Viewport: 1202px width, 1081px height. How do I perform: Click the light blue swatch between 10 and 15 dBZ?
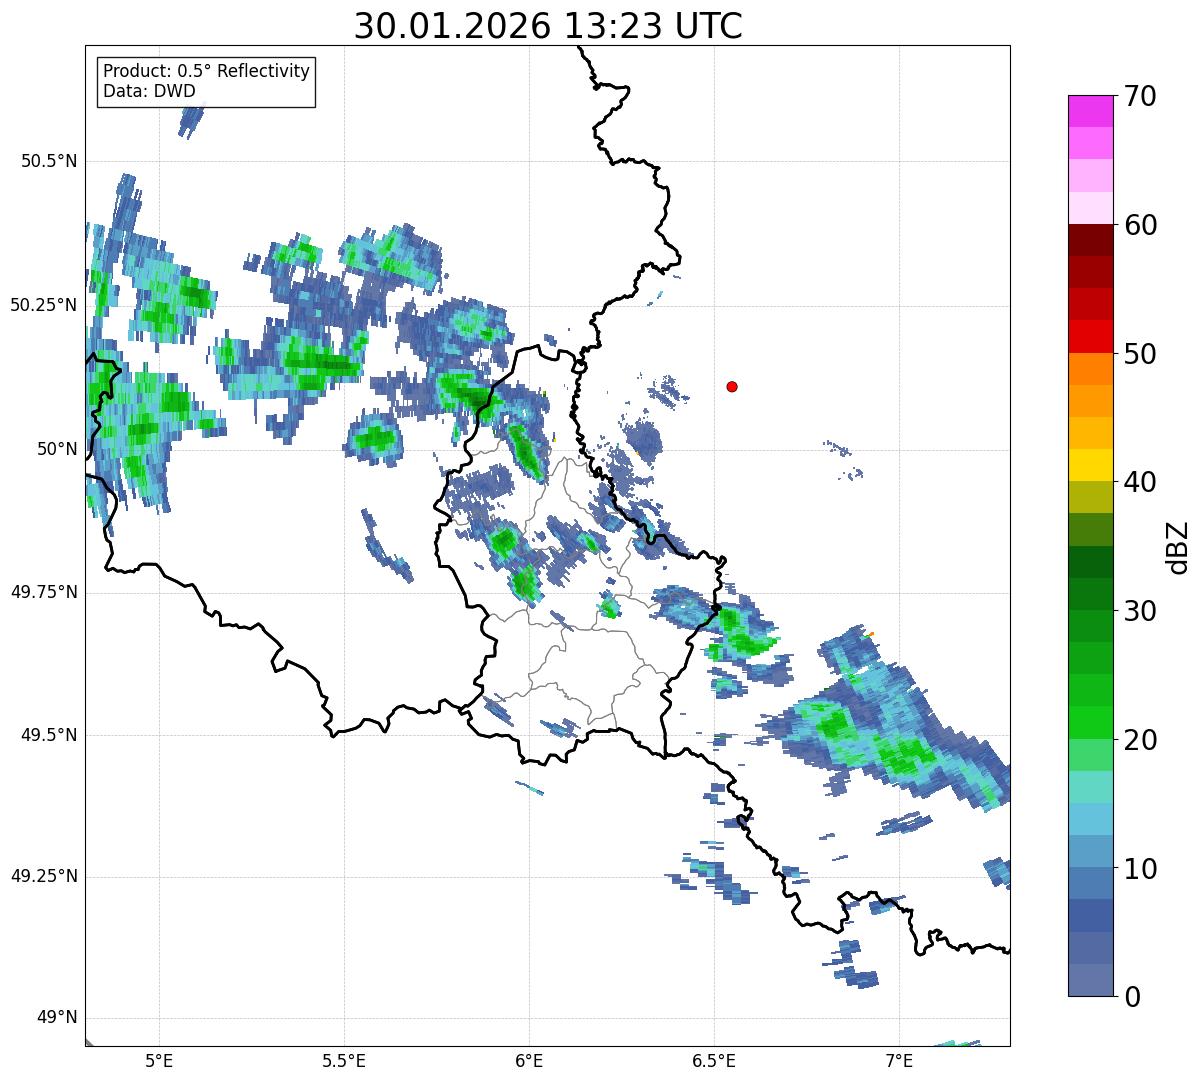coord(1090,819)
